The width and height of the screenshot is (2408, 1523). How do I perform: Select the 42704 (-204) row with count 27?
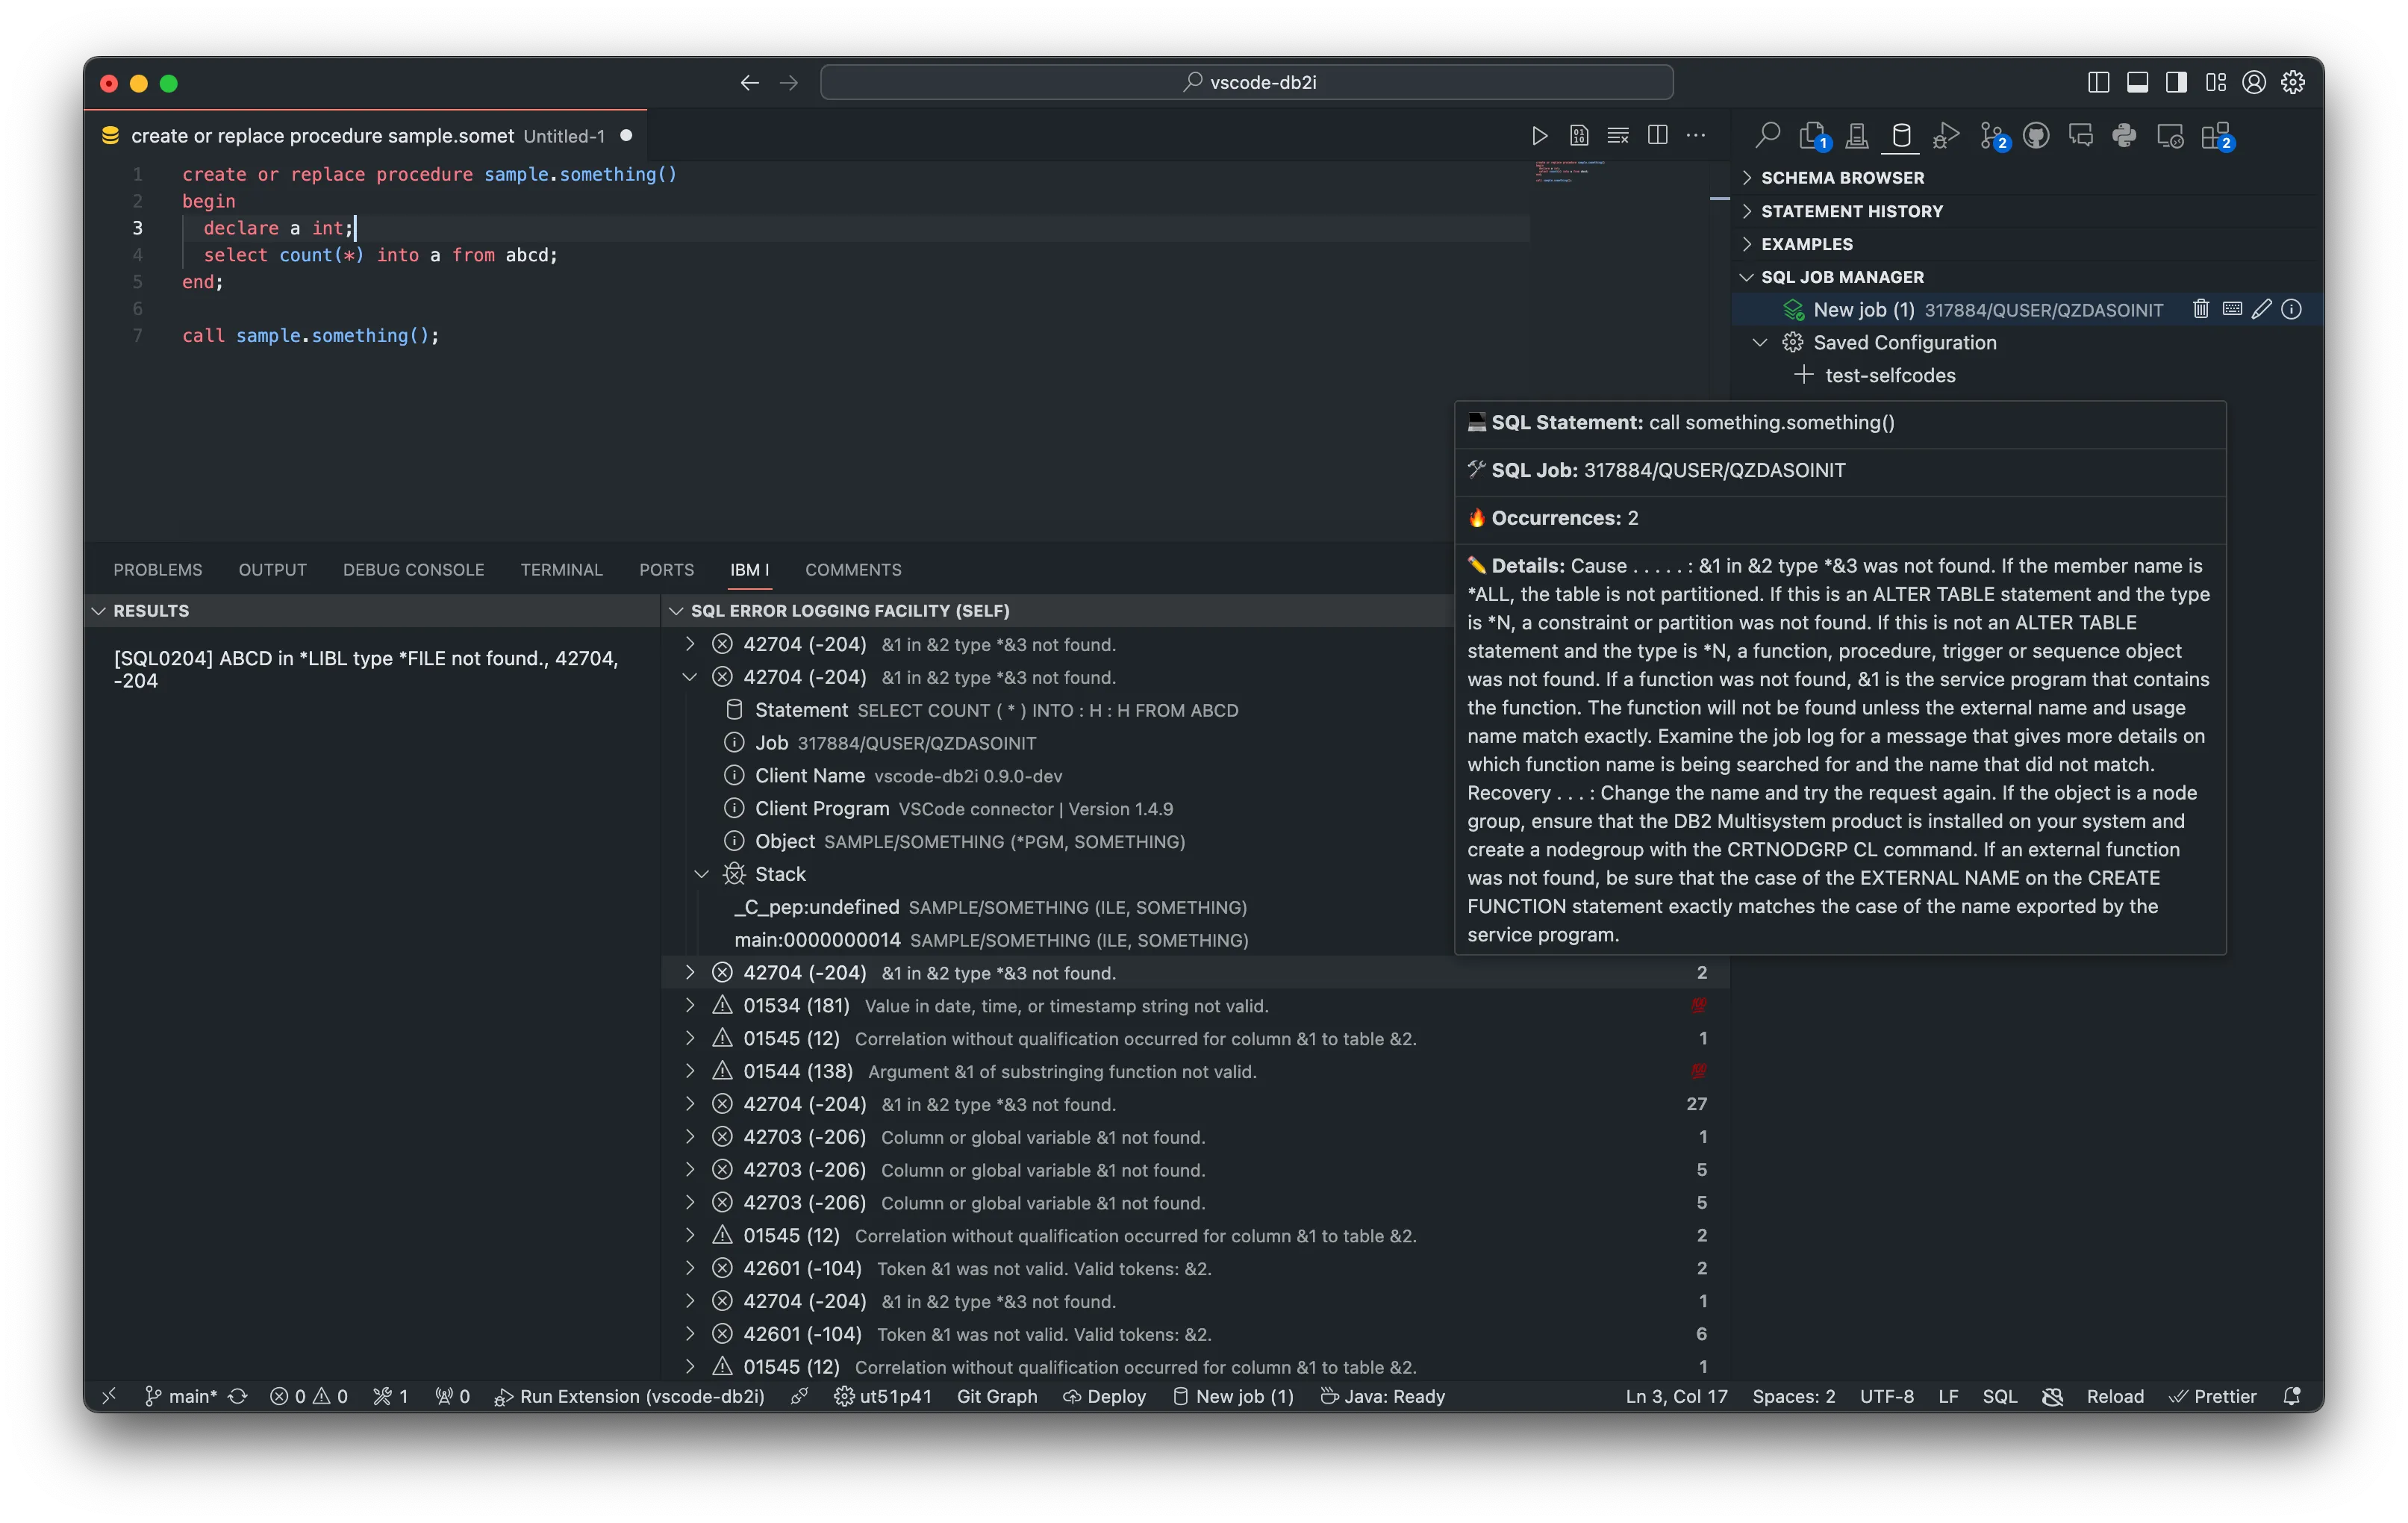tap(1195, 1104)
